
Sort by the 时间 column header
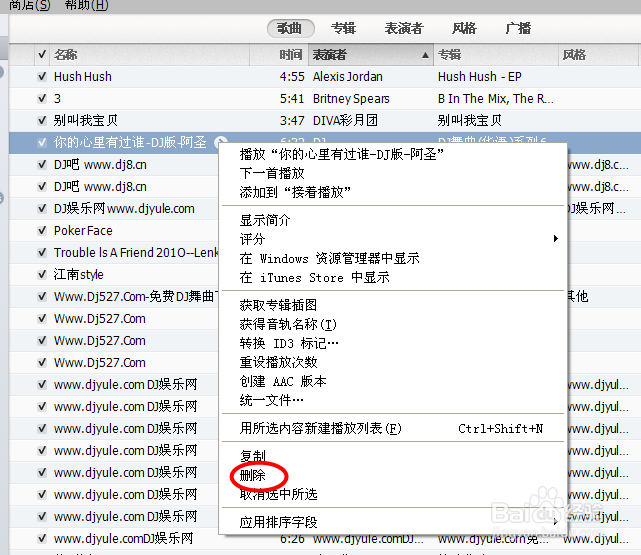coord(279,54)
